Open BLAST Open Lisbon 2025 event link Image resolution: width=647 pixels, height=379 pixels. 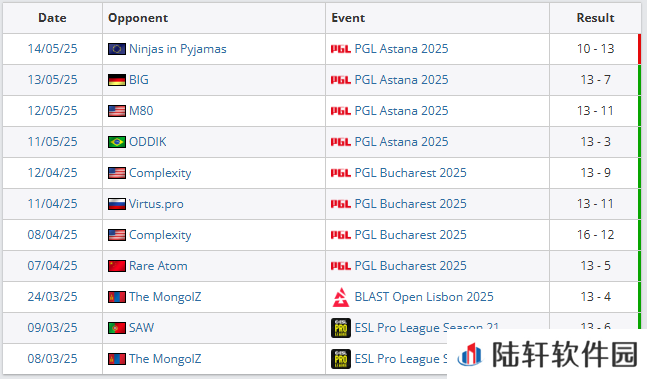(424, 297)
